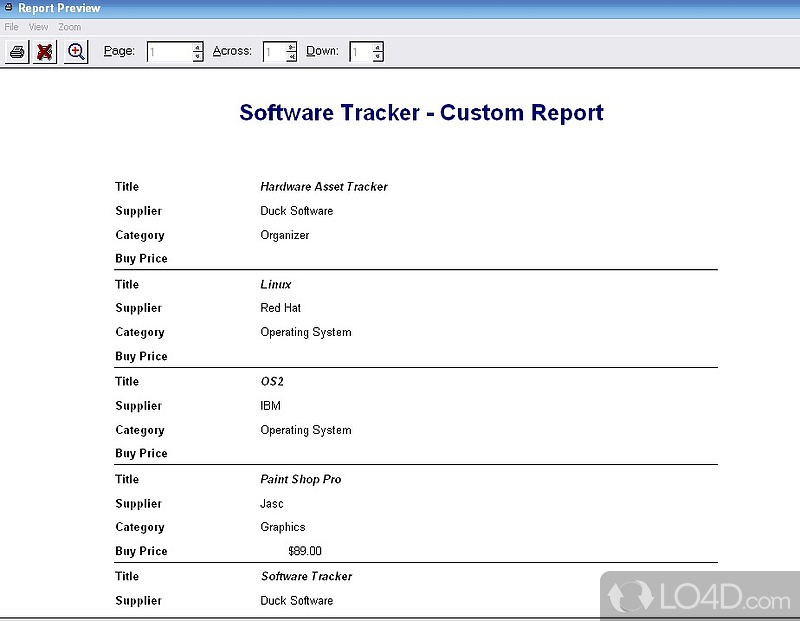The width and height of the screenshot is (800, 621).
Task: Click the Title label beside OS2
Action: [x=127, y=381]
